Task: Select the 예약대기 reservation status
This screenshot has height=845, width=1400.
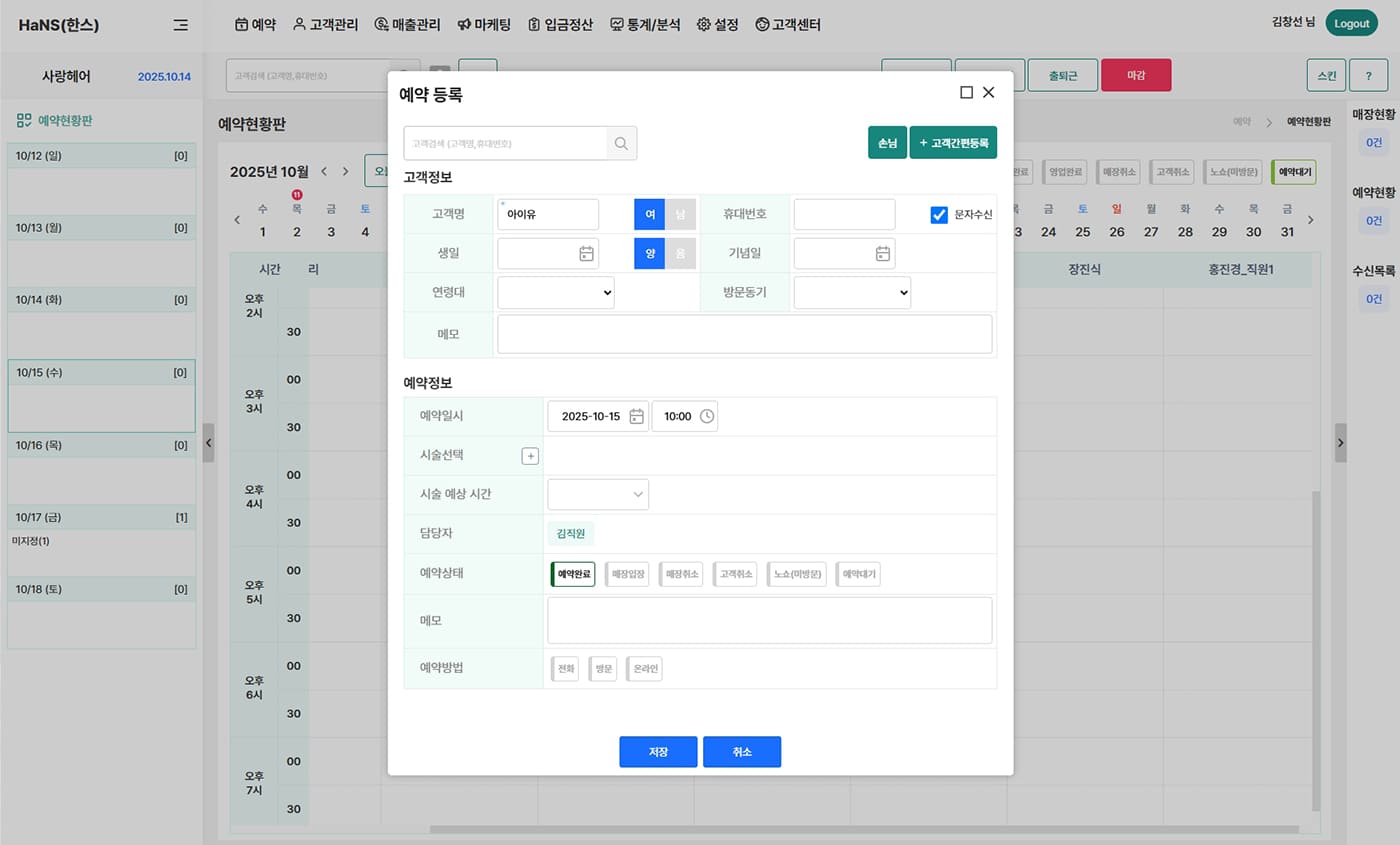Action: (859, 574)
